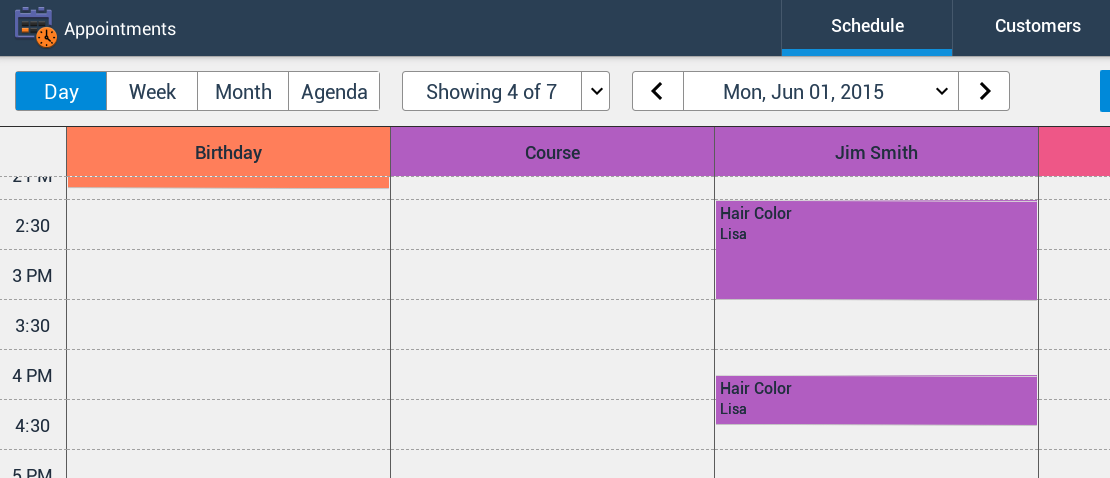Switch to Agenda view
Image resolution: width=1110 pixels, height=478 pixels.
[x=334, y=91]
